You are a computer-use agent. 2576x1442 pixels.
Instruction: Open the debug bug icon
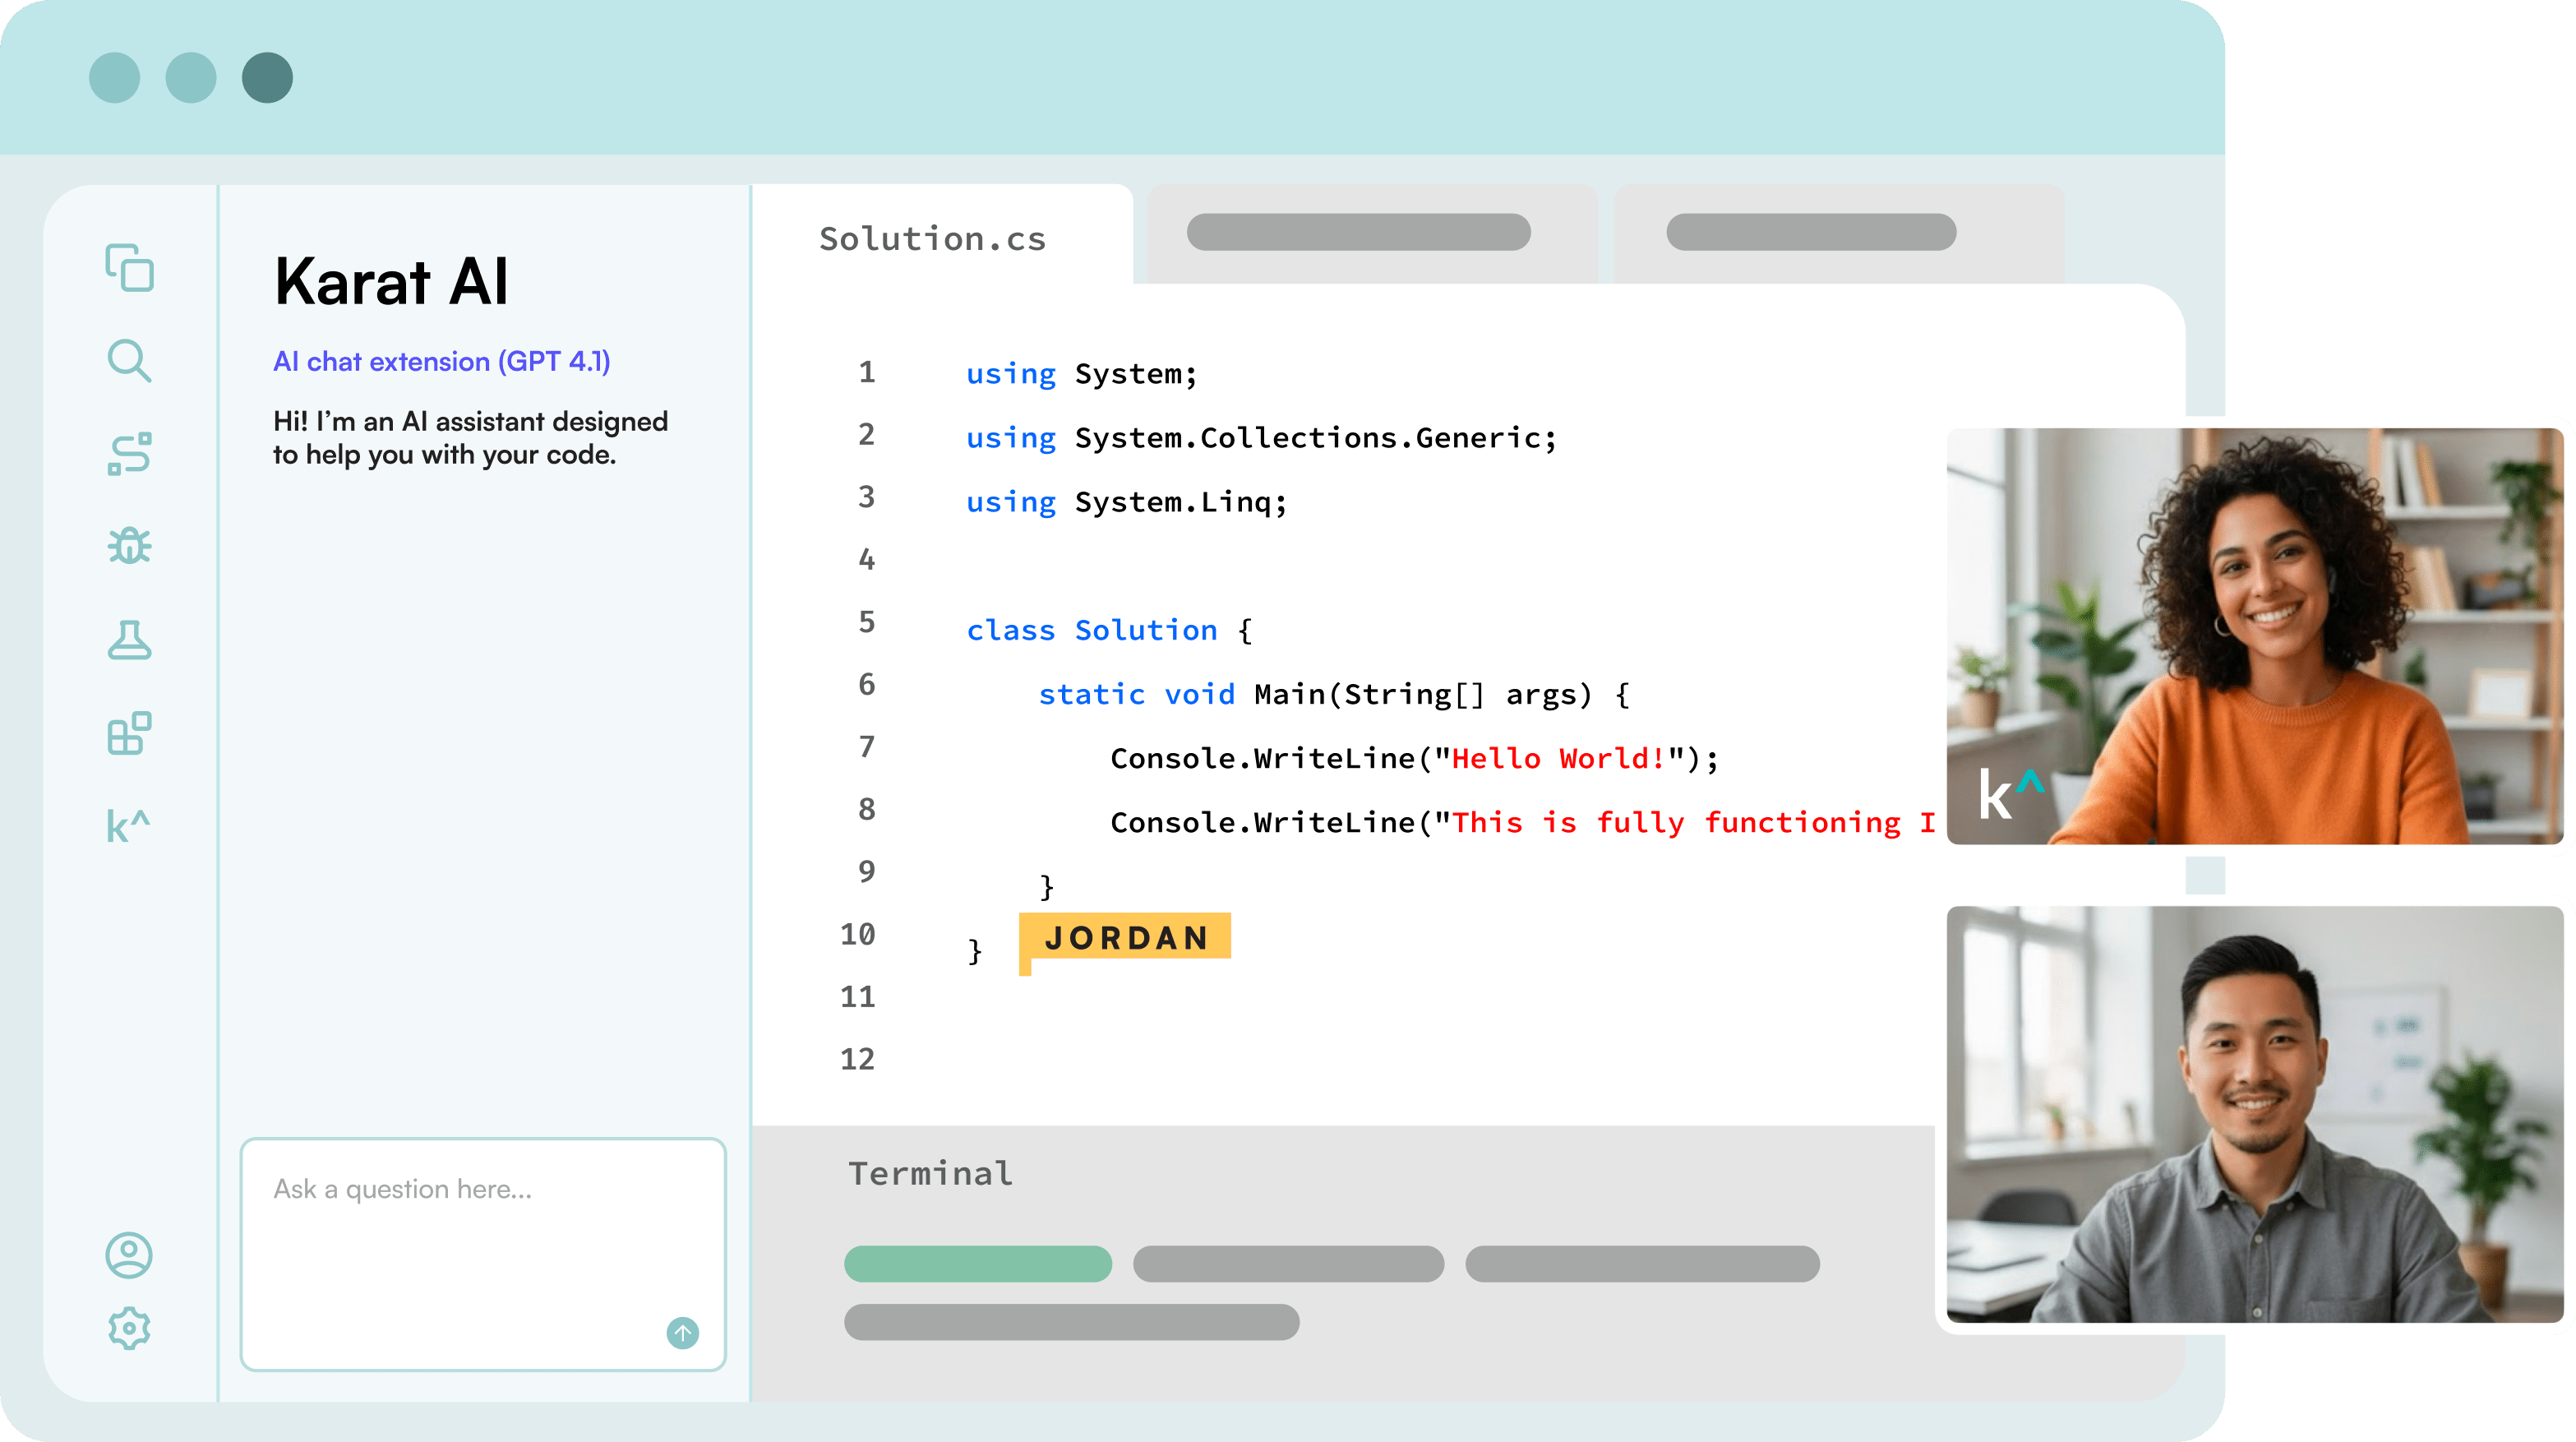point(129,546)
